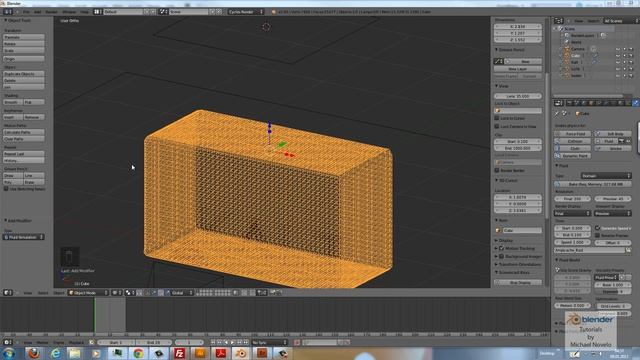Click the fluid Speed 1.000 field
640x360 pixels.
point(572,242)
